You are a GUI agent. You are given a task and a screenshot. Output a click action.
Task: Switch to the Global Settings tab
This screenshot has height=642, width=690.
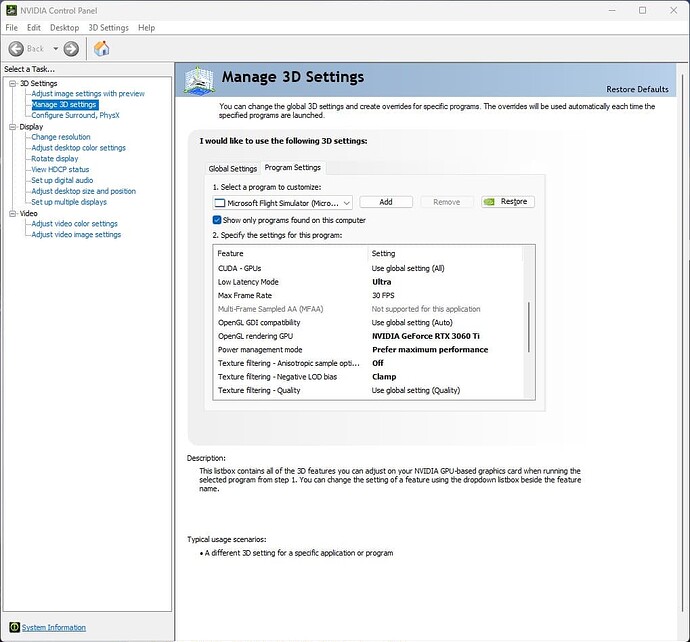[x=232, y=168]
